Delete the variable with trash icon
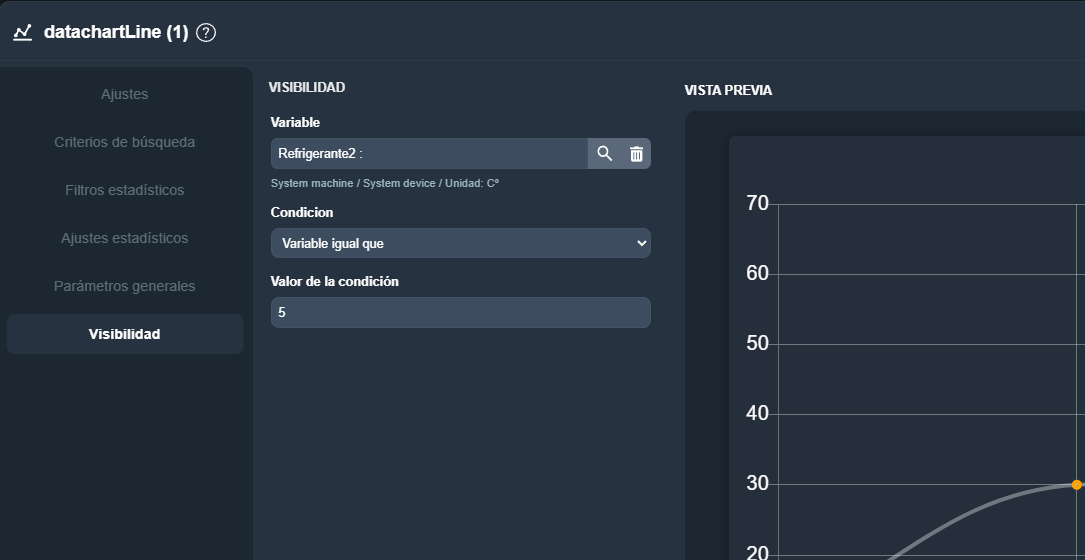Viewport: 1085px width, 560px height. click(636, 154)
